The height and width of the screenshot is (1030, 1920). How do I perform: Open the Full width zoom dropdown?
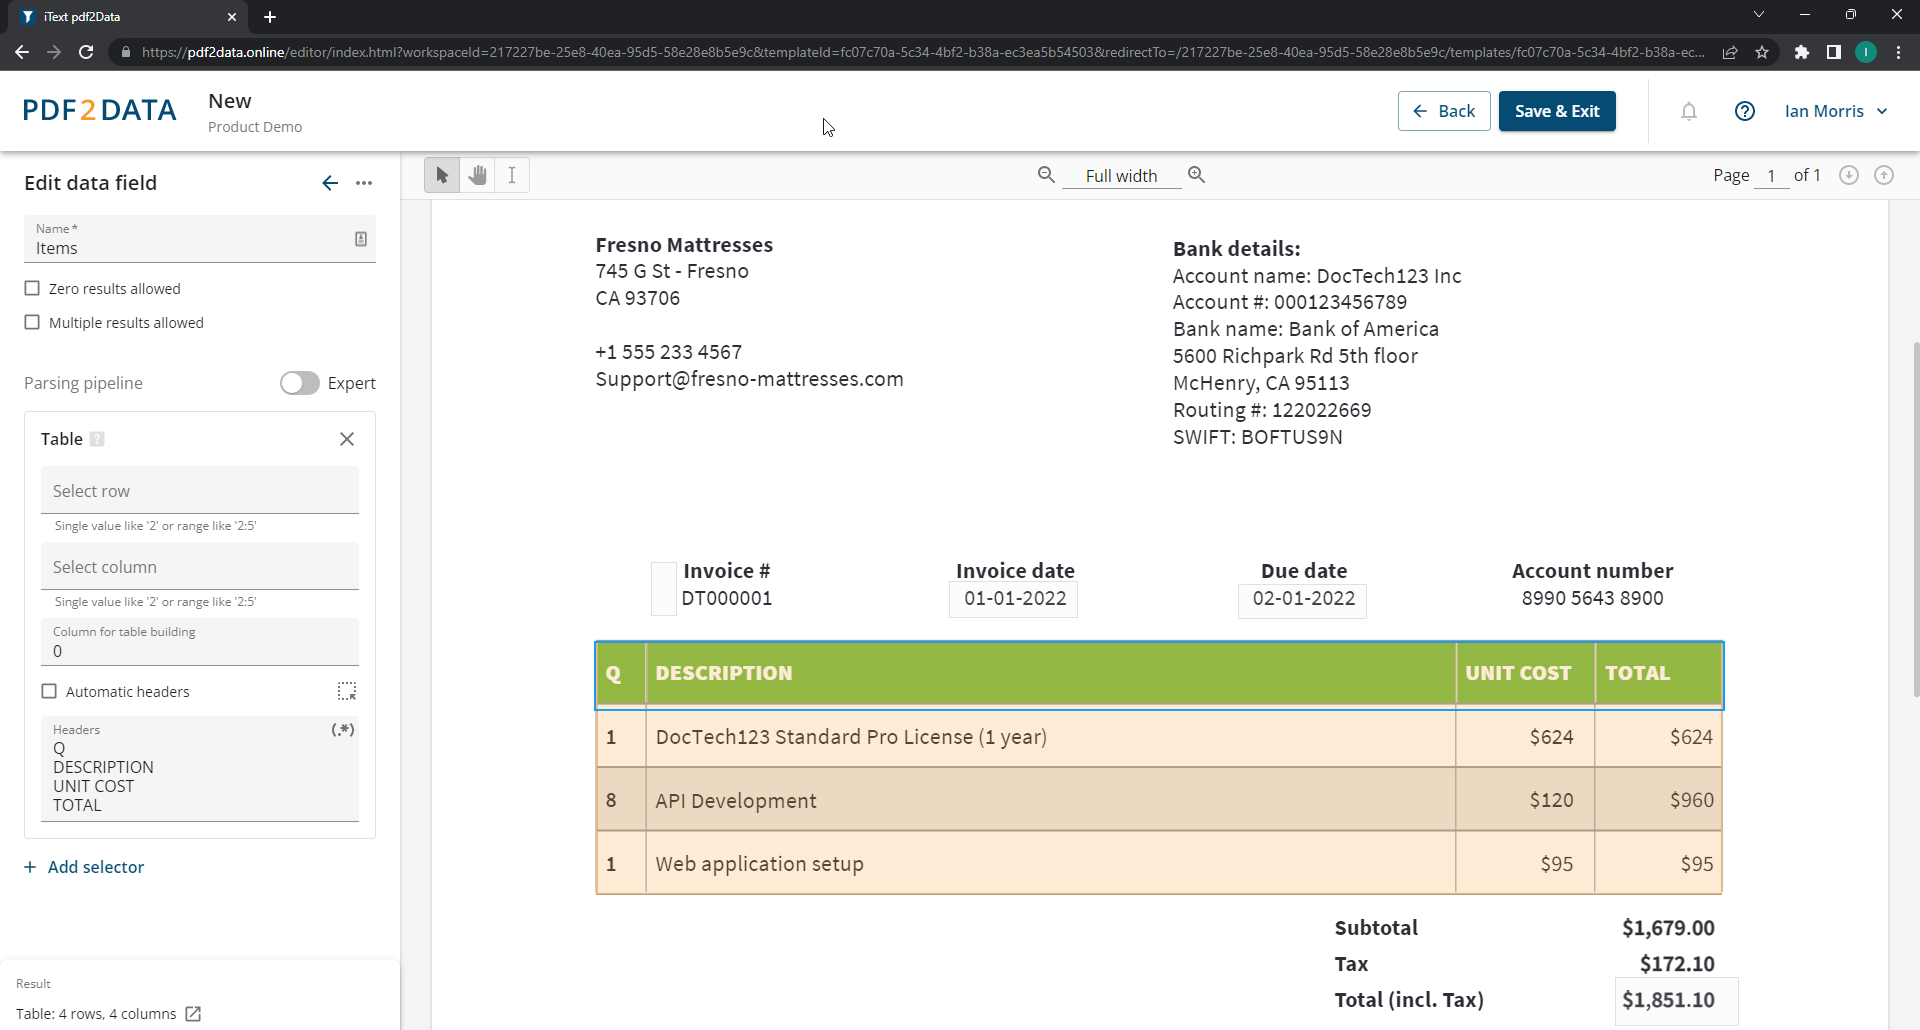(1121, 176)
